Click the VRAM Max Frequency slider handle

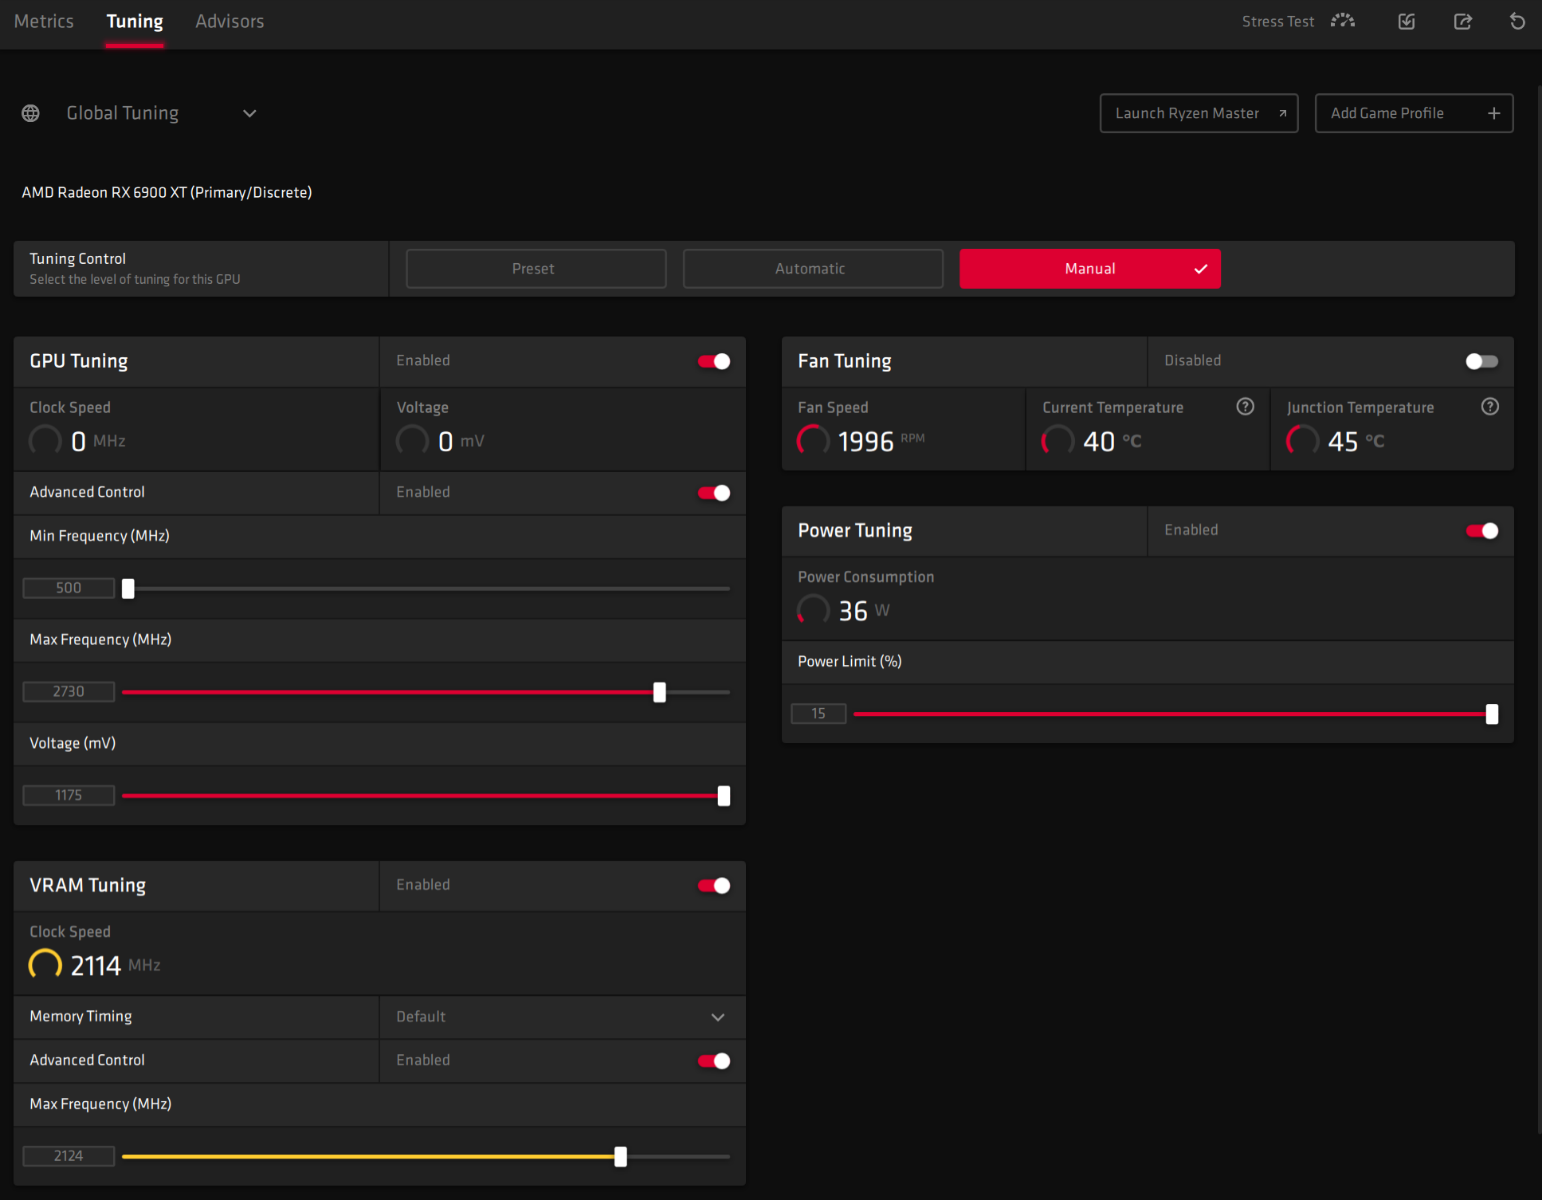click(x=620, y=1157)
